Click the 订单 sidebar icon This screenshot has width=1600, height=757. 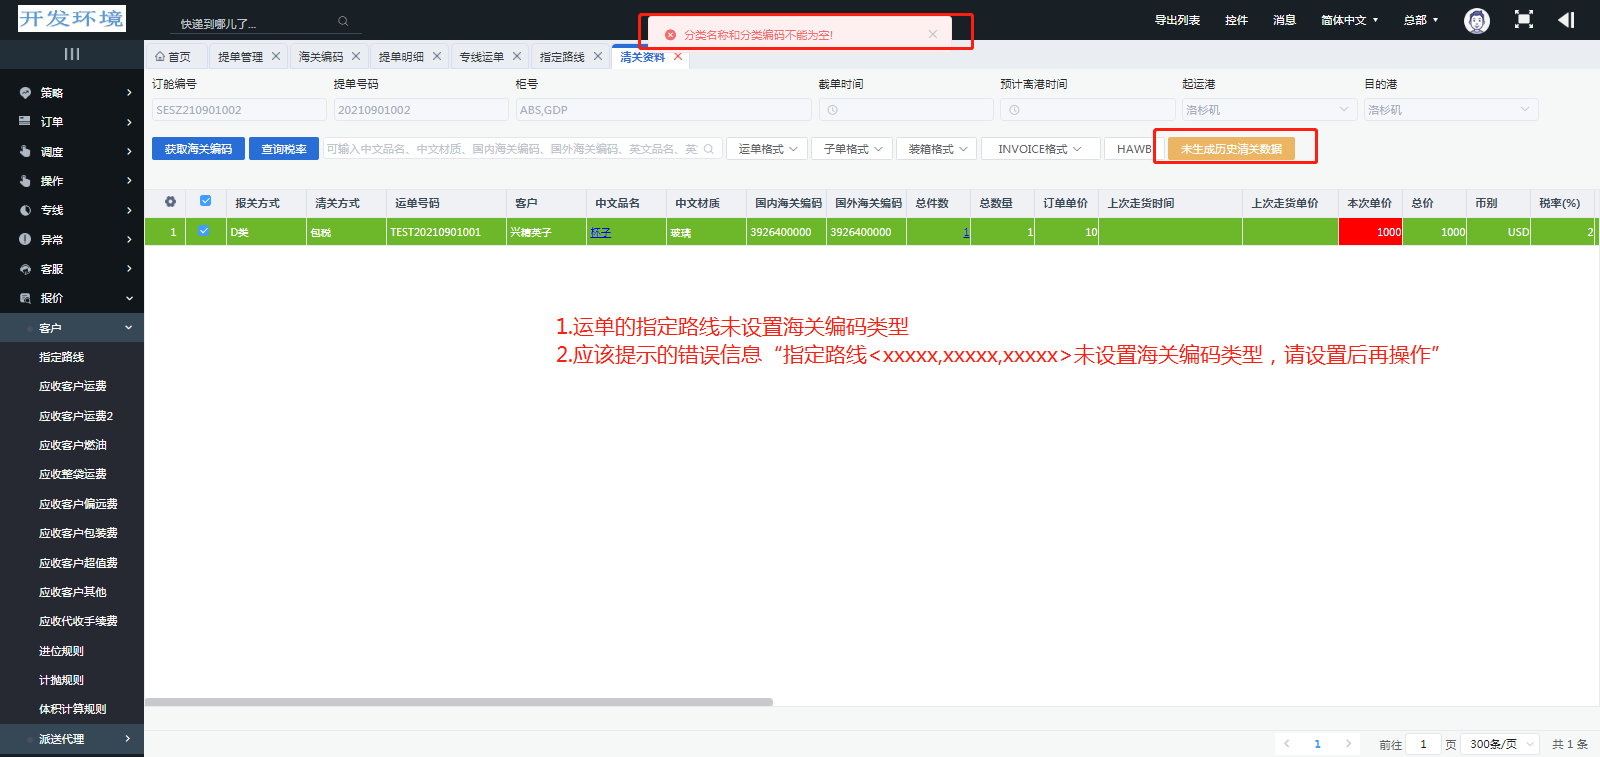coord(25,121)
